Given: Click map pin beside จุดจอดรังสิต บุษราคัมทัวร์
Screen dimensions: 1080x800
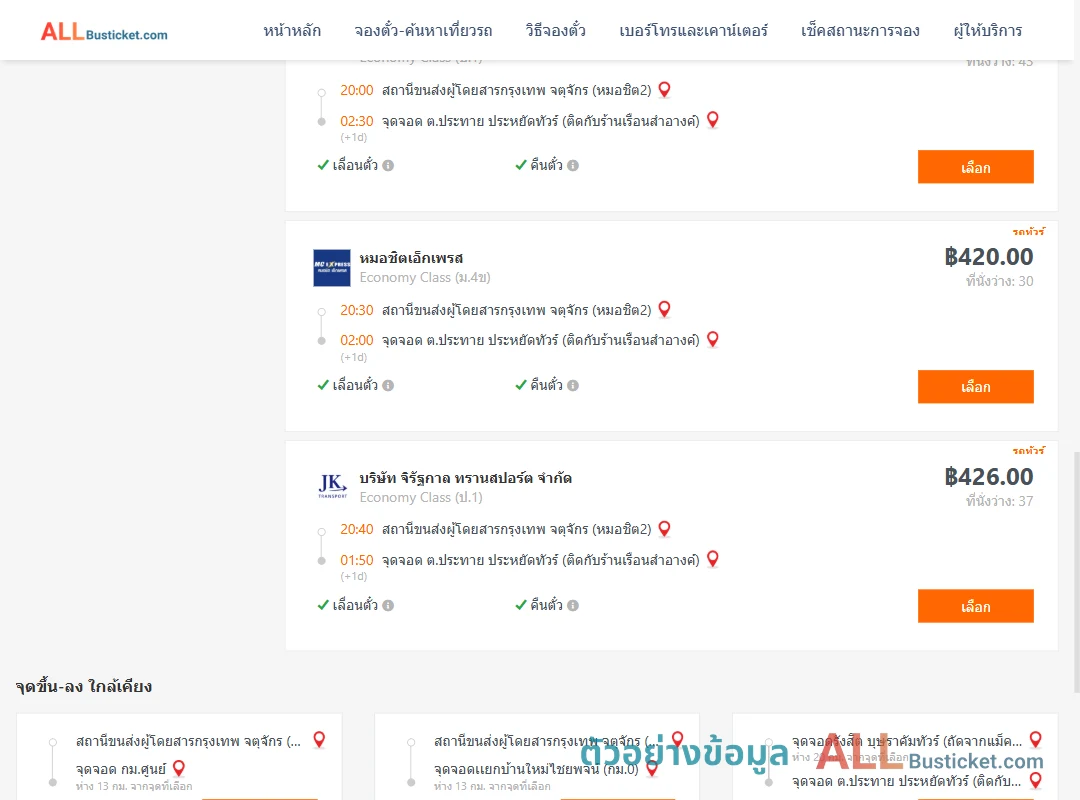Looking at the screenshot, I should tap(1036, 739).
